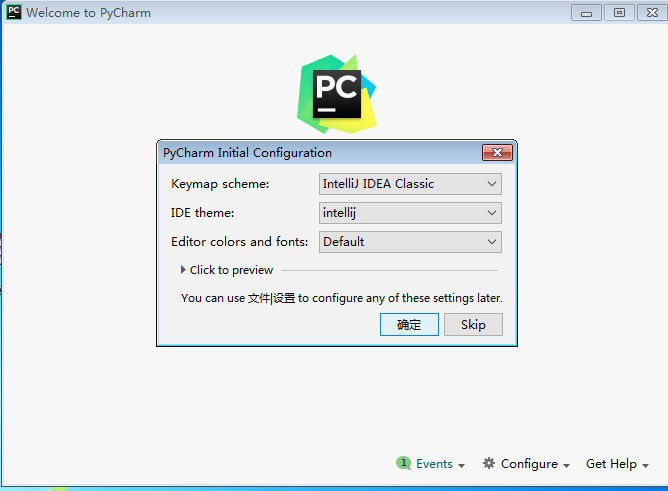Expand the Click to preview section
Screen dimensions: 668x491
[x=226, y=270]
